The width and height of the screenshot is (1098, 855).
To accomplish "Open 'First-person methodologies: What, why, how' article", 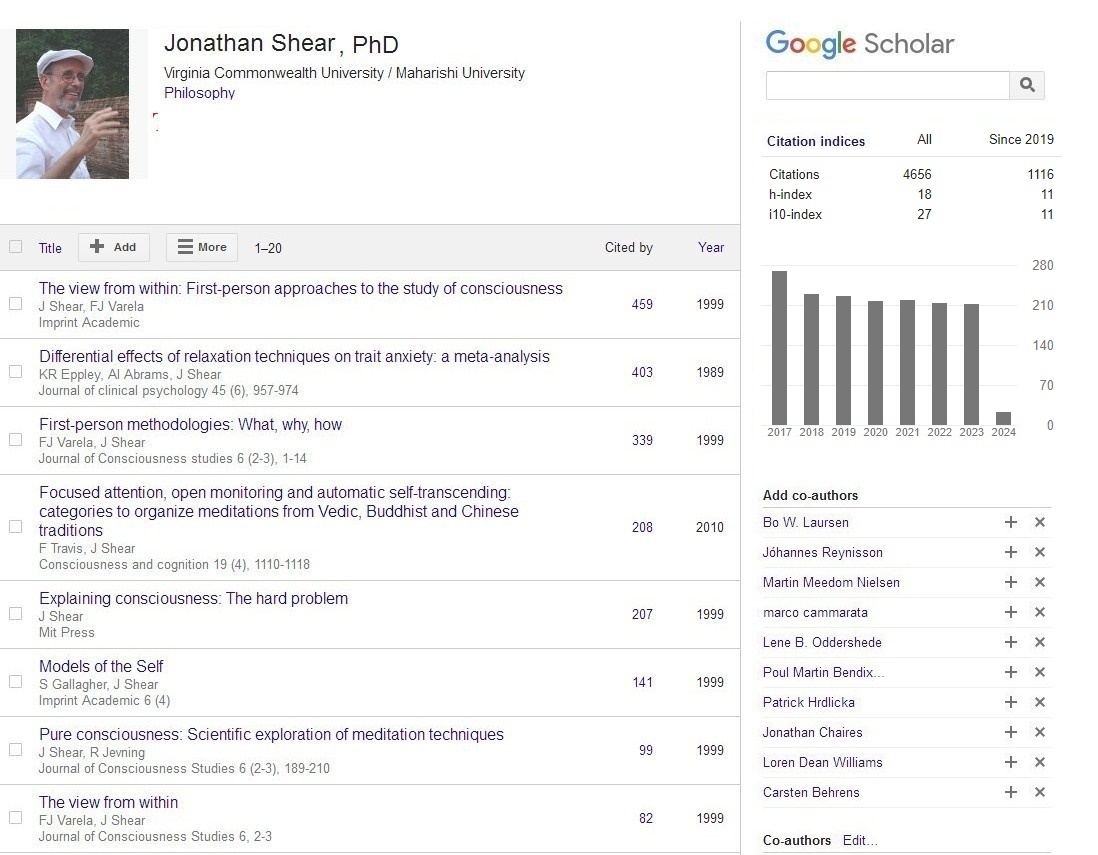I will click(190, 424).
